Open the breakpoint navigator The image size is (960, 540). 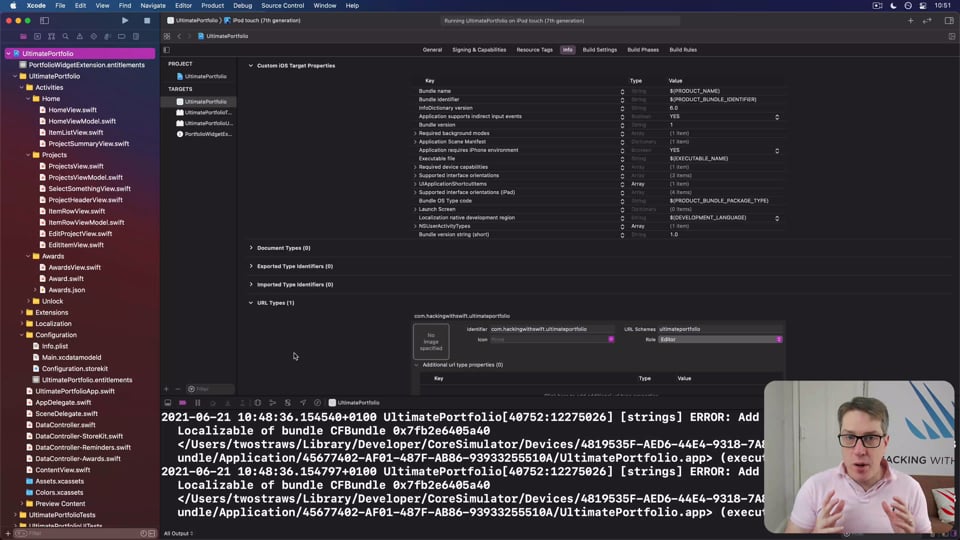pyautogui.click(x=122, y=36)
